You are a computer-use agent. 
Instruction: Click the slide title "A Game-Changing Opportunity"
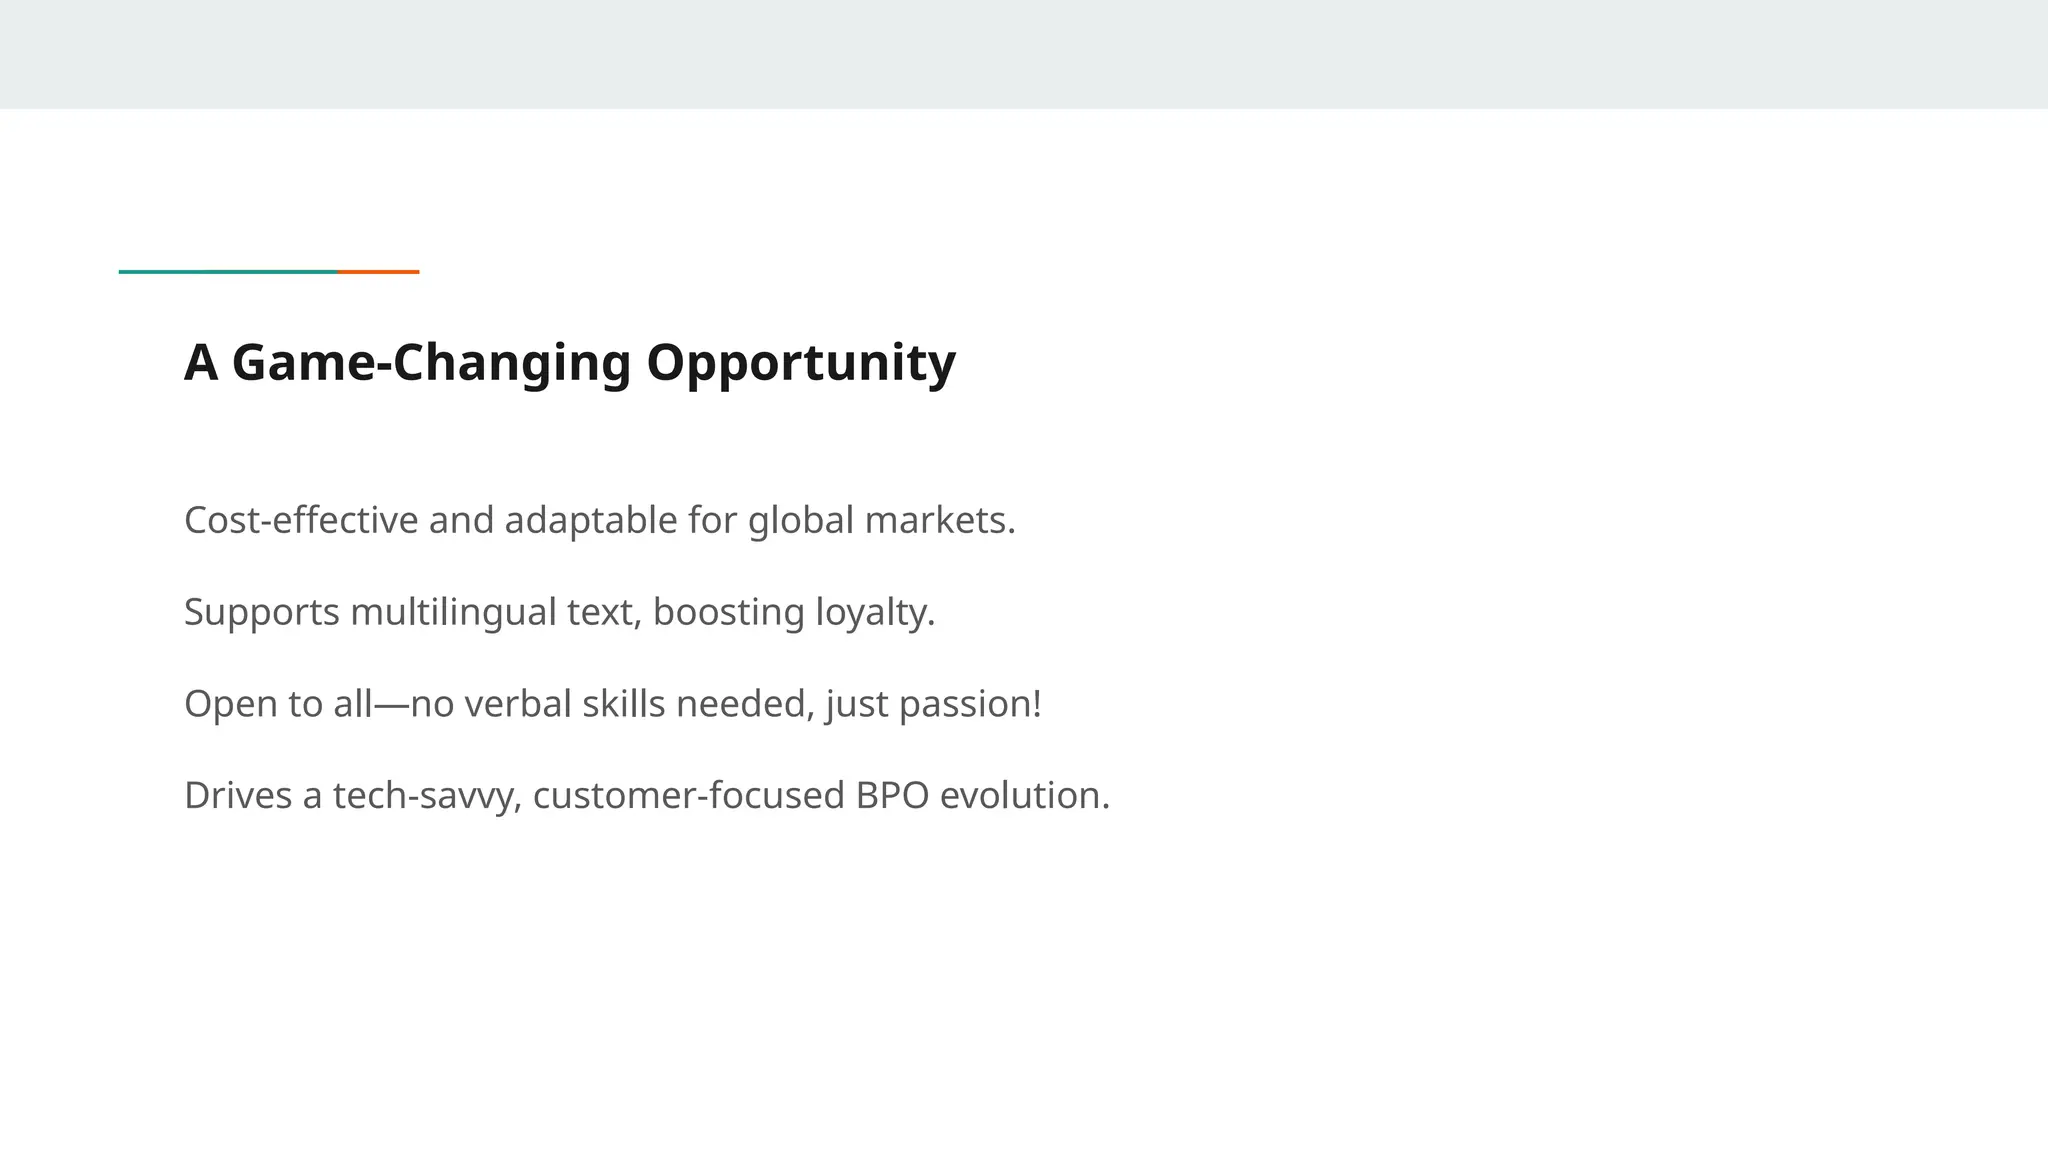point(569,362)
